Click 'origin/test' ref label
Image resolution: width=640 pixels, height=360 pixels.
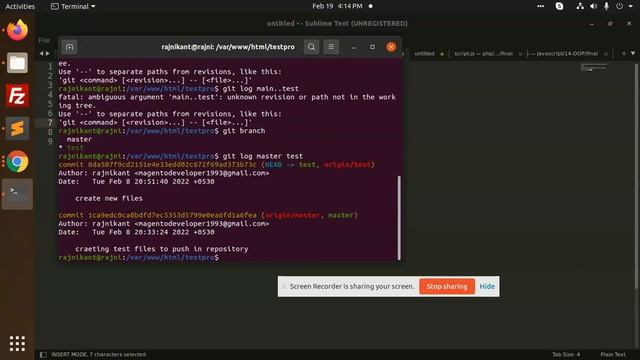pos(347,164)
